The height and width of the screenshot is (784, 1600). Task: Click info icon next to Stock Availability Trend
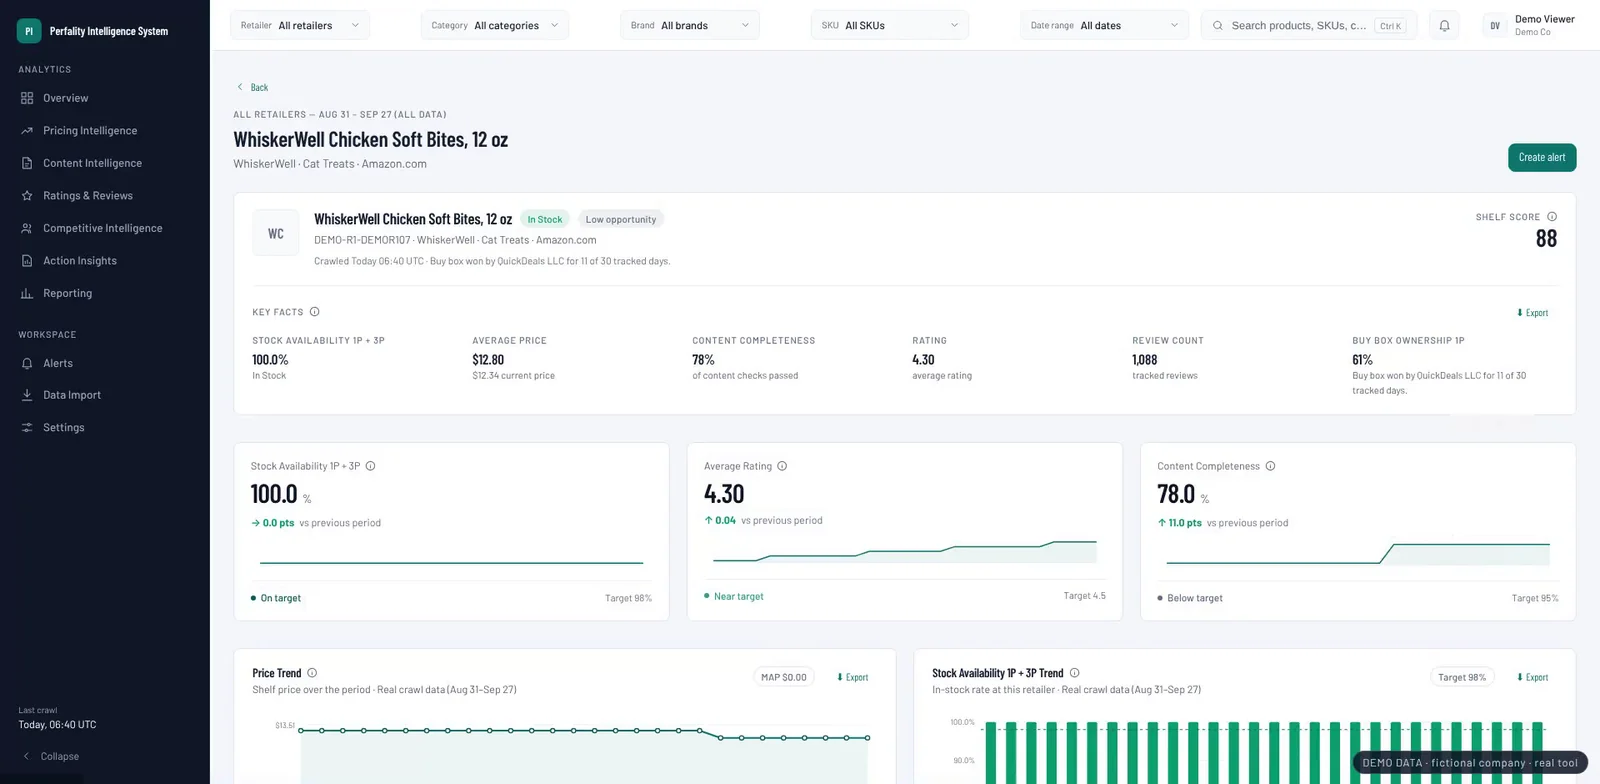coord(1075,673)
